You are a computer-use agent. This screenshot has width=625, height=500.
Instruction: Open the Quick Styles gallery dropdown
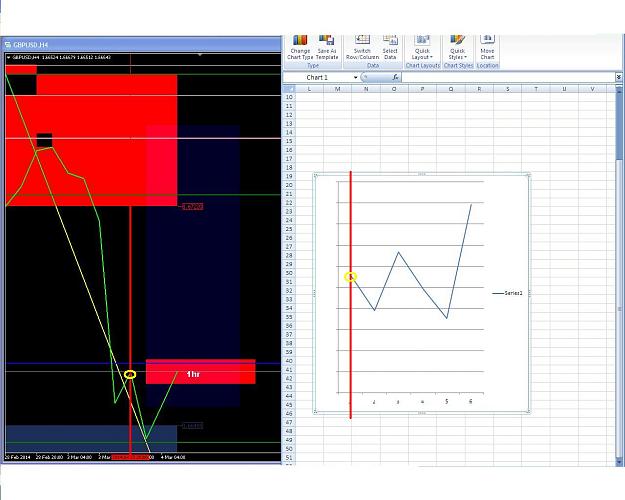pos(458,47)
